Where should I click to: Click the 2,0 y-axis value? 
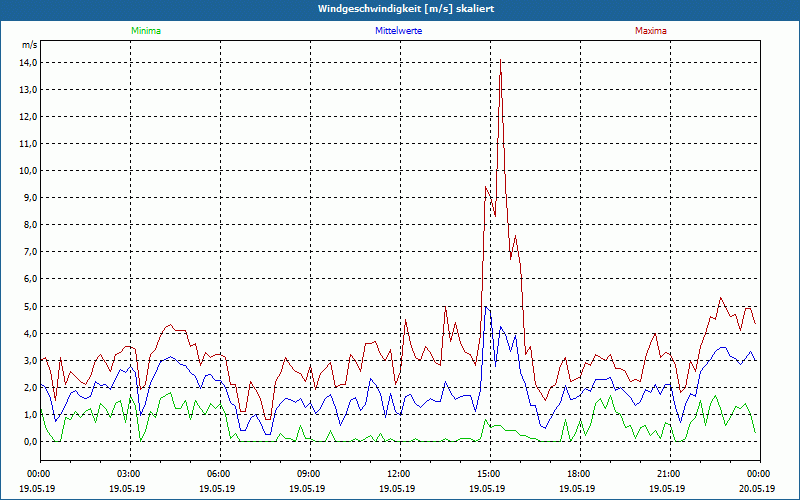point(30,388)
